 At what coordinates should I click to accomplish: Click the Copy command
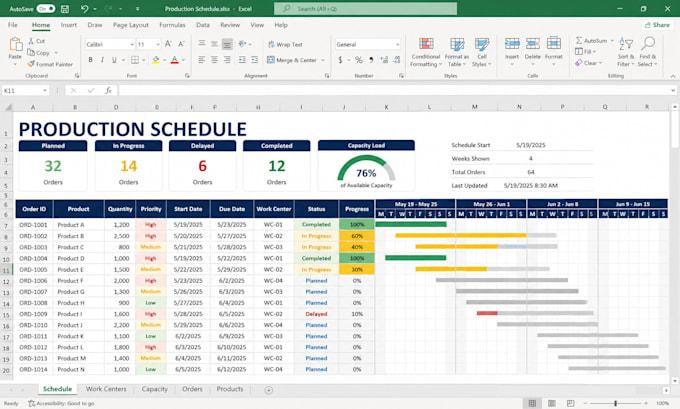click(x=39, y=52)
